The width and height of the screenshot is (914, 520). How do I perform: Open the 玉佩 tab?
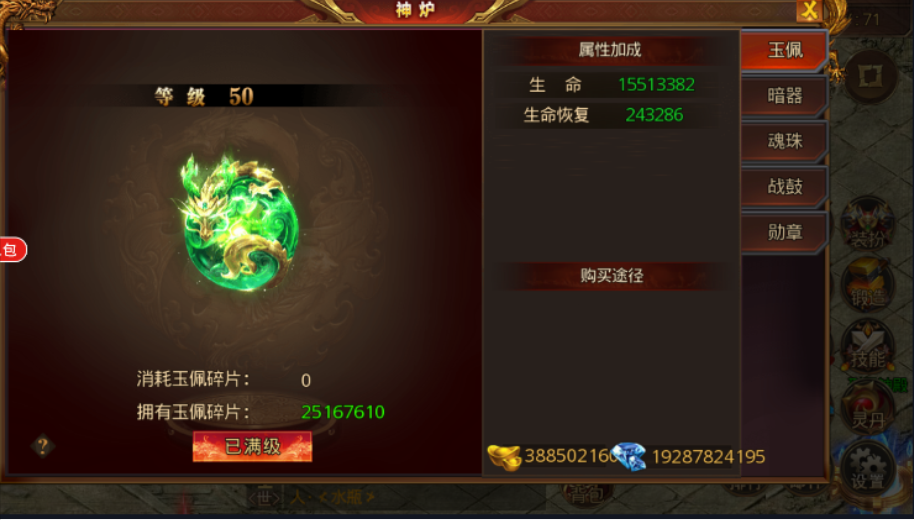click(783, 51)
